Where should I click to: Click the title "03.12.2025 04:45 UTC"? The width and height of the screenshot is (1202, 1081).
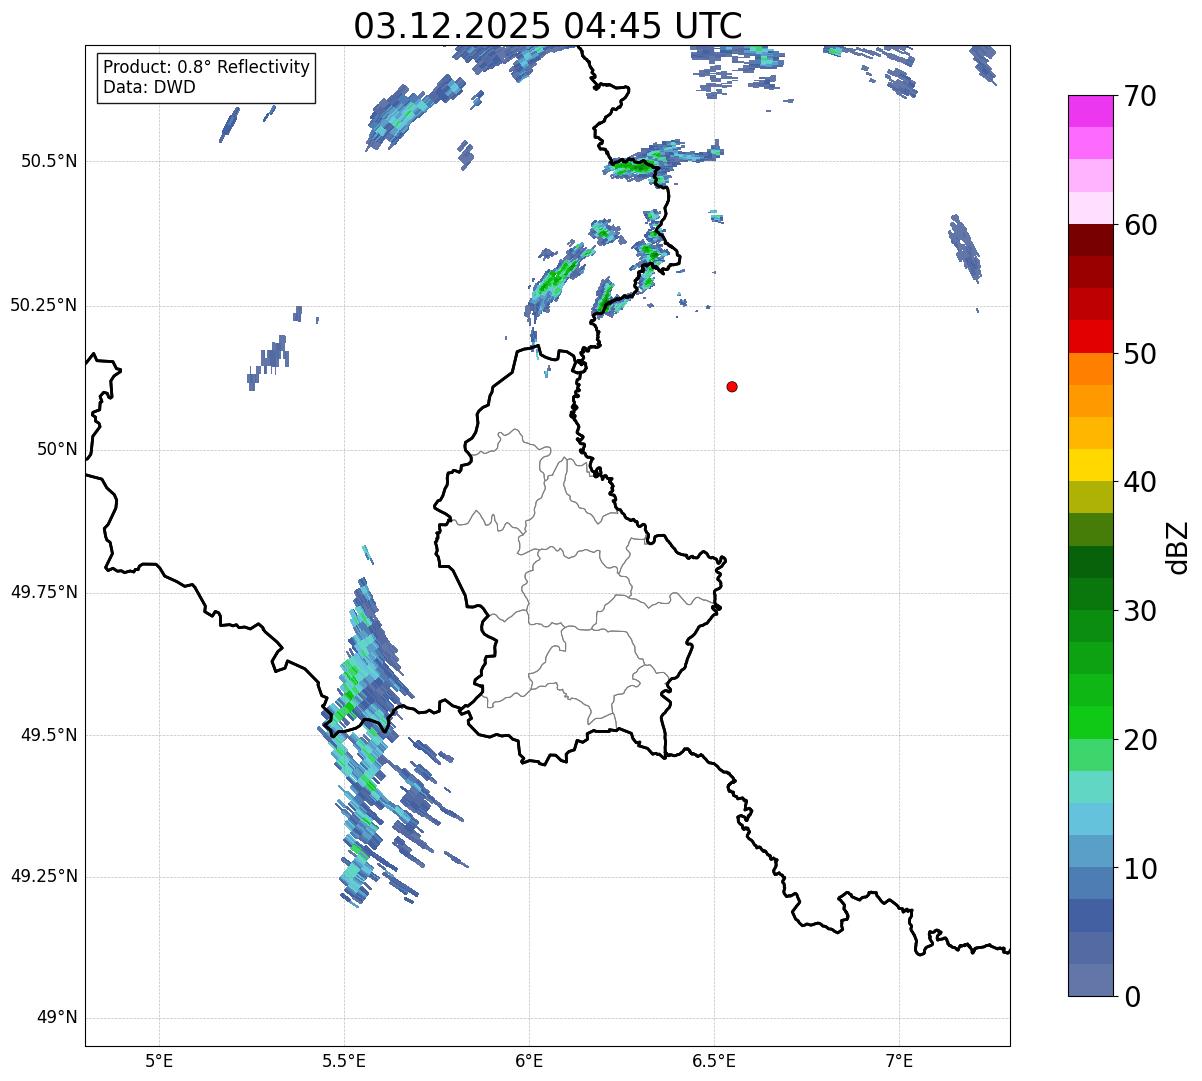(x=548, y=25)
